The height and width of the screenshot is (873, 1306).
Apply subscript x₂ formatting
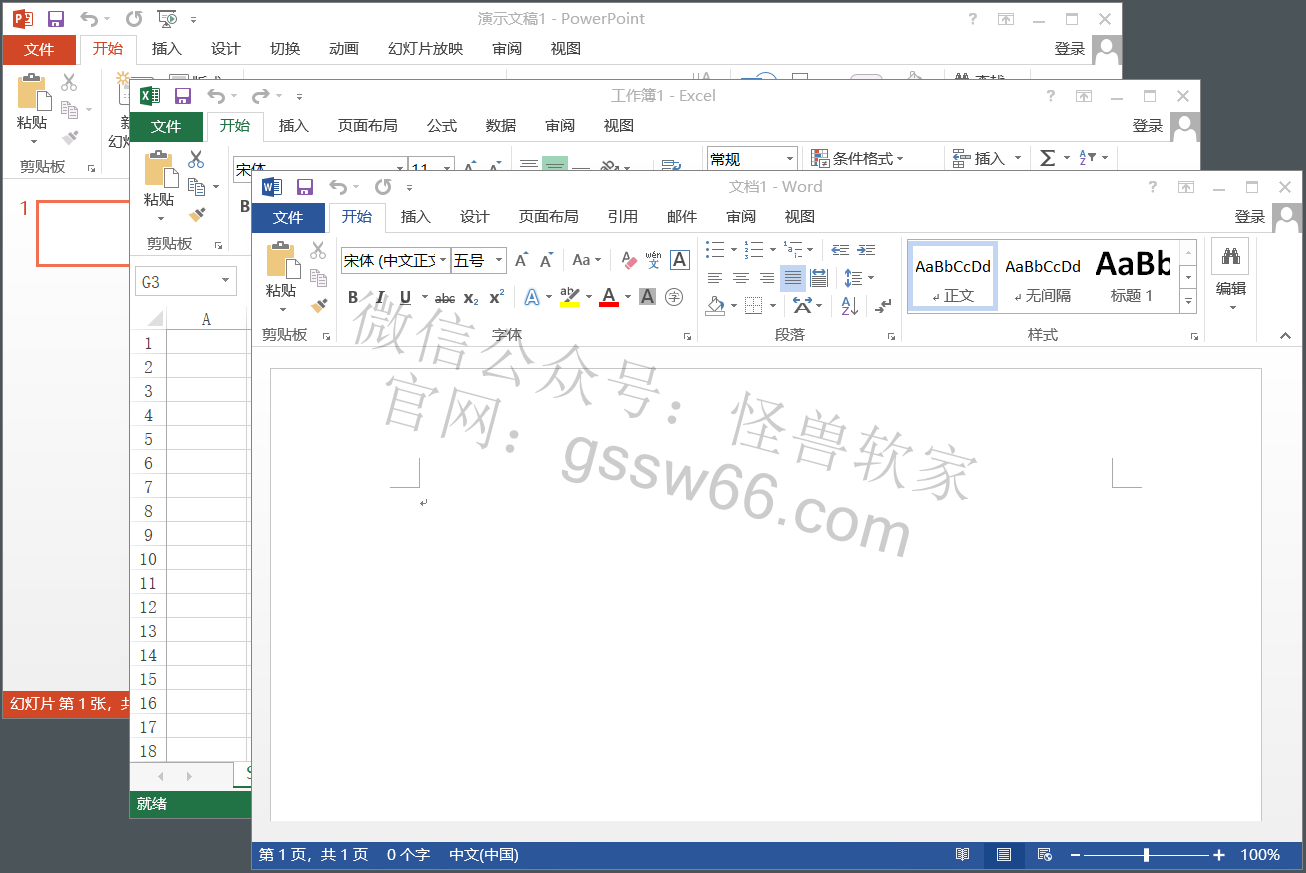pyautogui.click(x=471, y=298)
